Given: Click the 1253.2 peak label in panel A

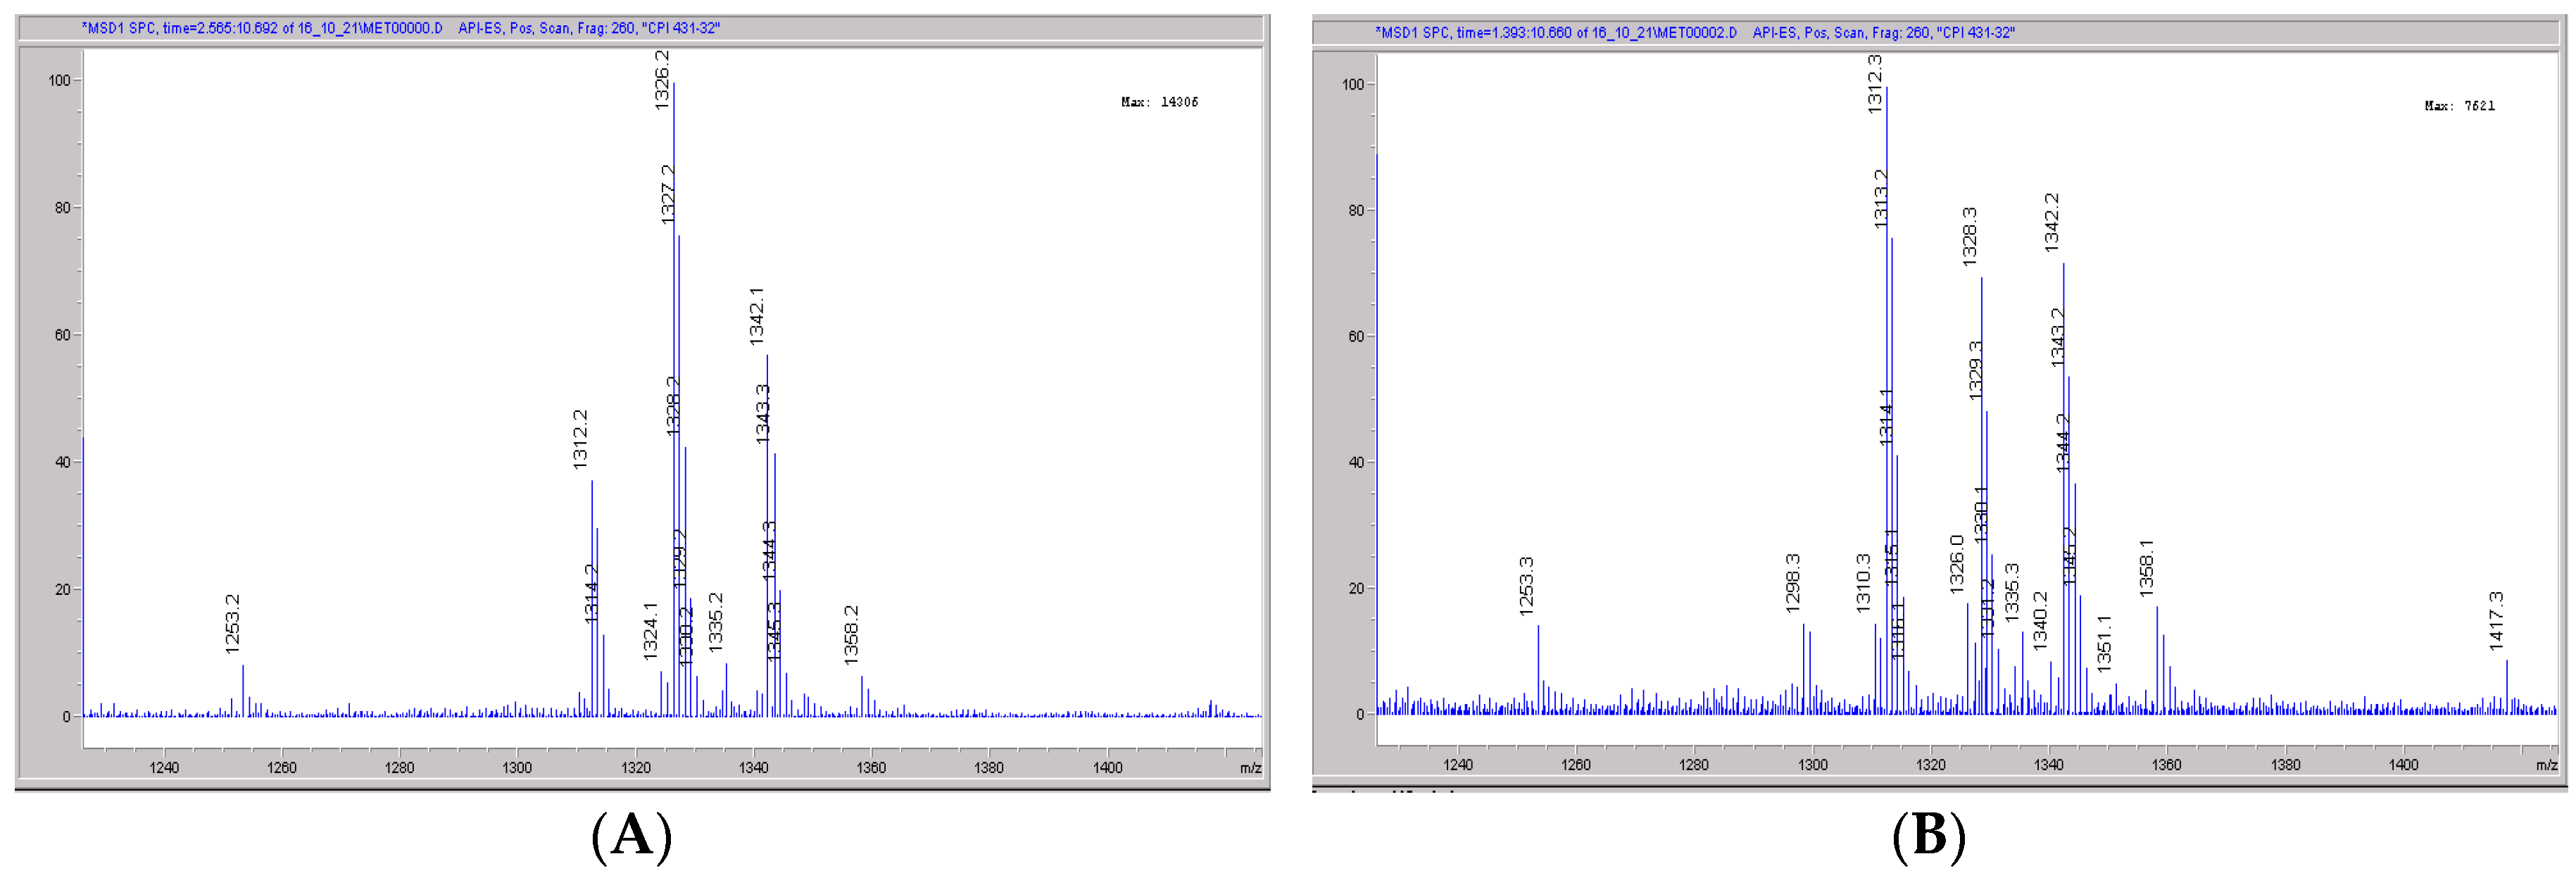Looking at the screenshot, I should click(232, 624).
